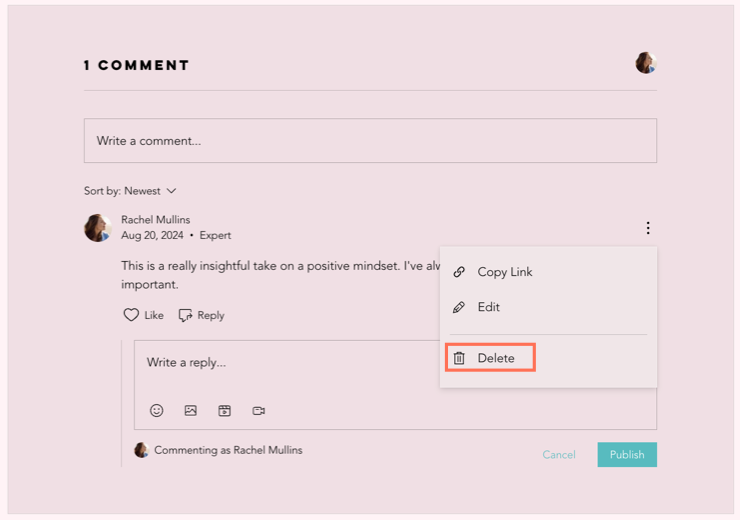Click the profile avatar at top right

[645, 63]
